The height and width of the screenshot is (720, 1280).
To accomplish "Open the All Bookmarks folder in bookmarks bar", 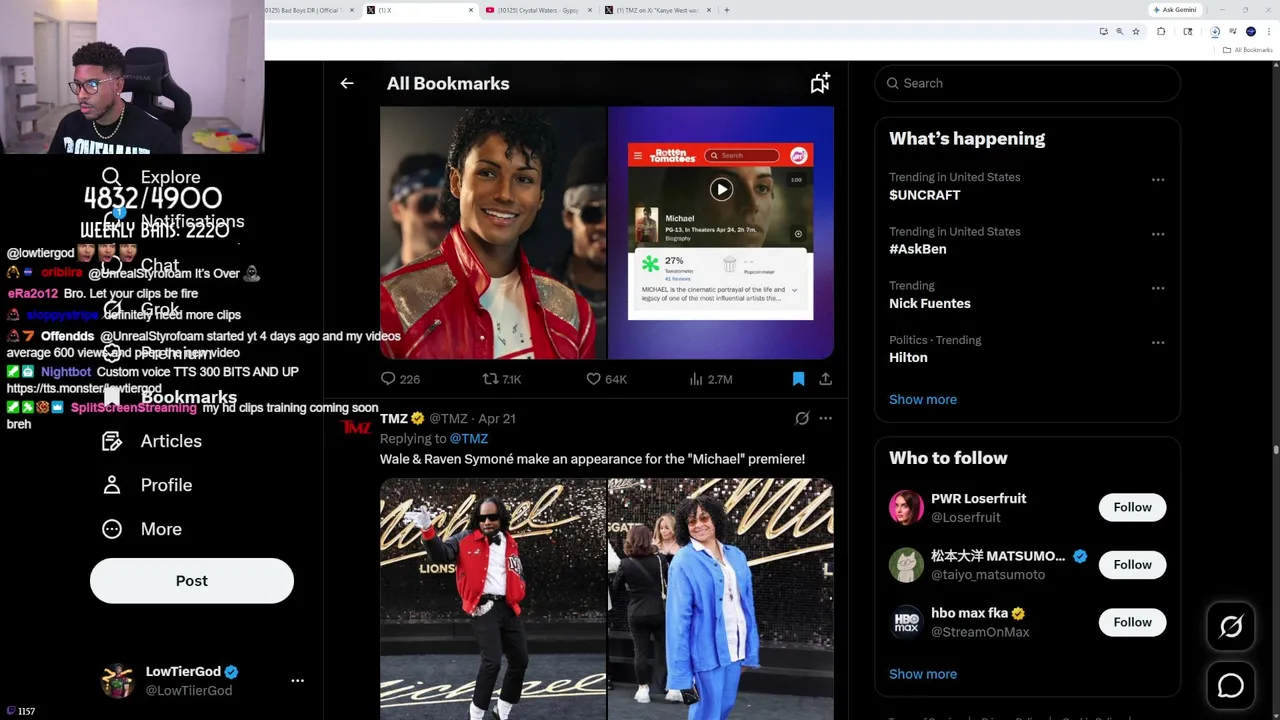I will (x=1247, y=50).
